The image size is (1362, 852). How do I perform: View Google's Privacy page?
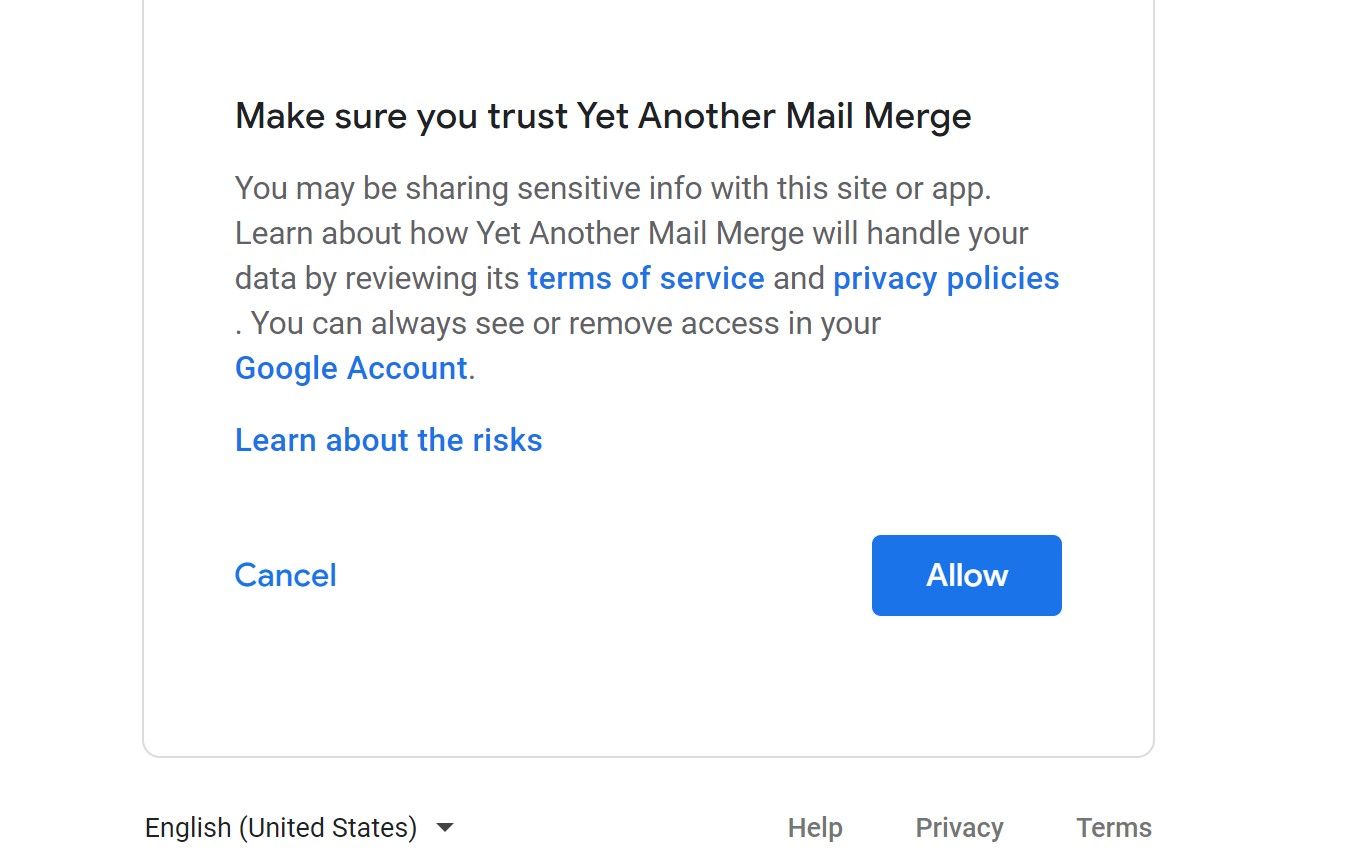[959, 827]
